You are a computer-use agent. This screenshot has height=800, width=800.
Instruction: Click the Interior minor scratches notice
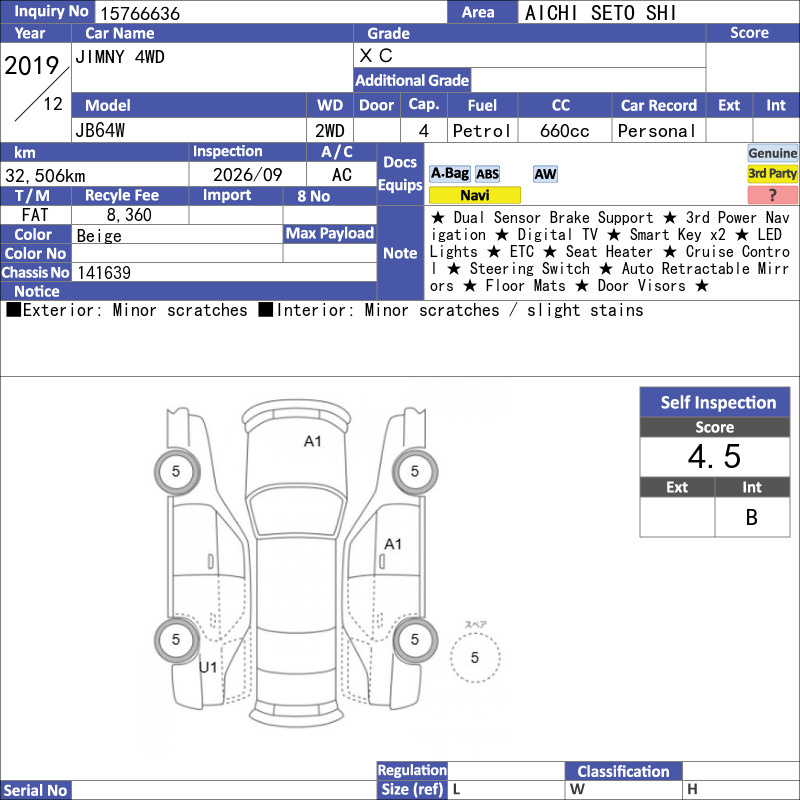[x=451, y=310]
